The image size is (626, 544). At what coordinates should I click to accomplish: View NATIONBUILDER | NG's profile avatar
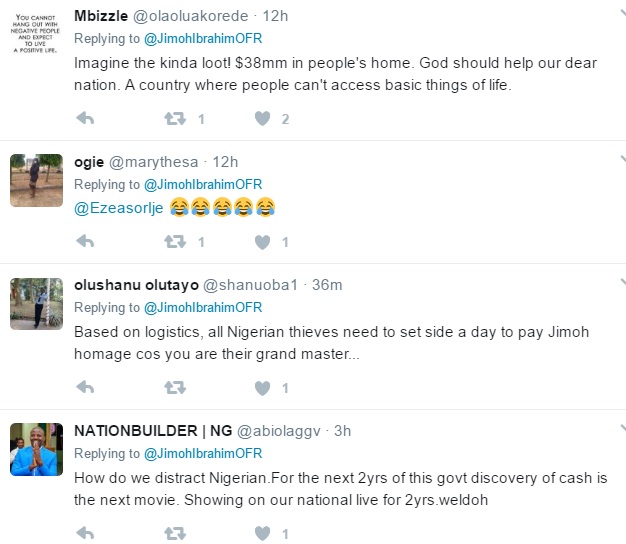pyautogui.click(x=36, y=450)
